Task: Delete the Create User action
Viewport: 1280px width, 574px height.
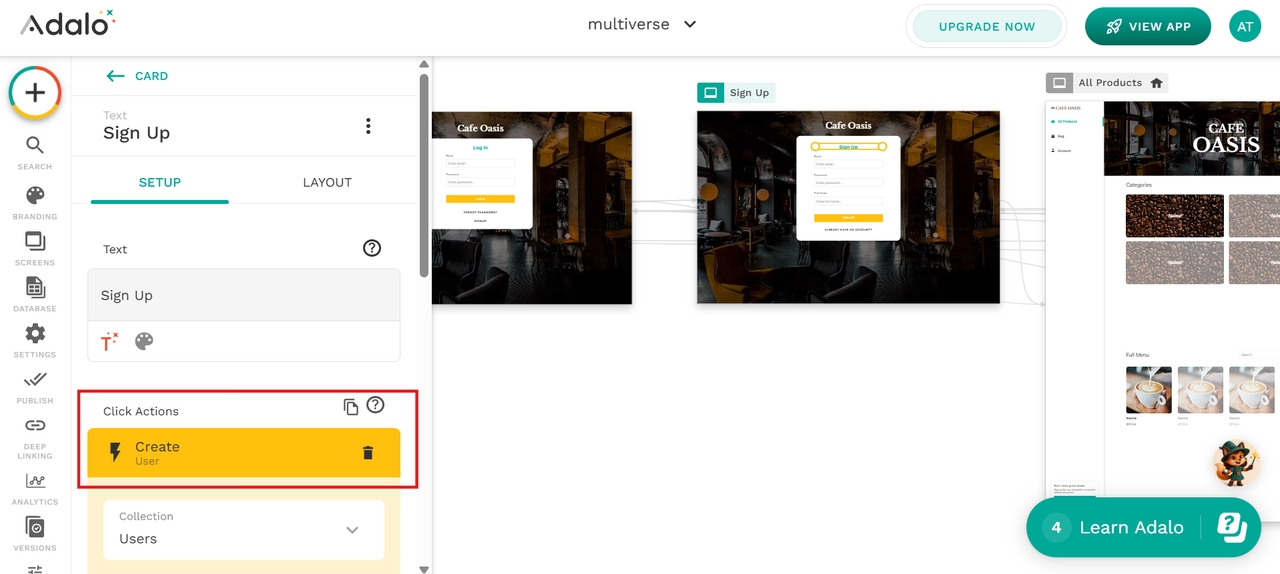Action: coord(368,453)
